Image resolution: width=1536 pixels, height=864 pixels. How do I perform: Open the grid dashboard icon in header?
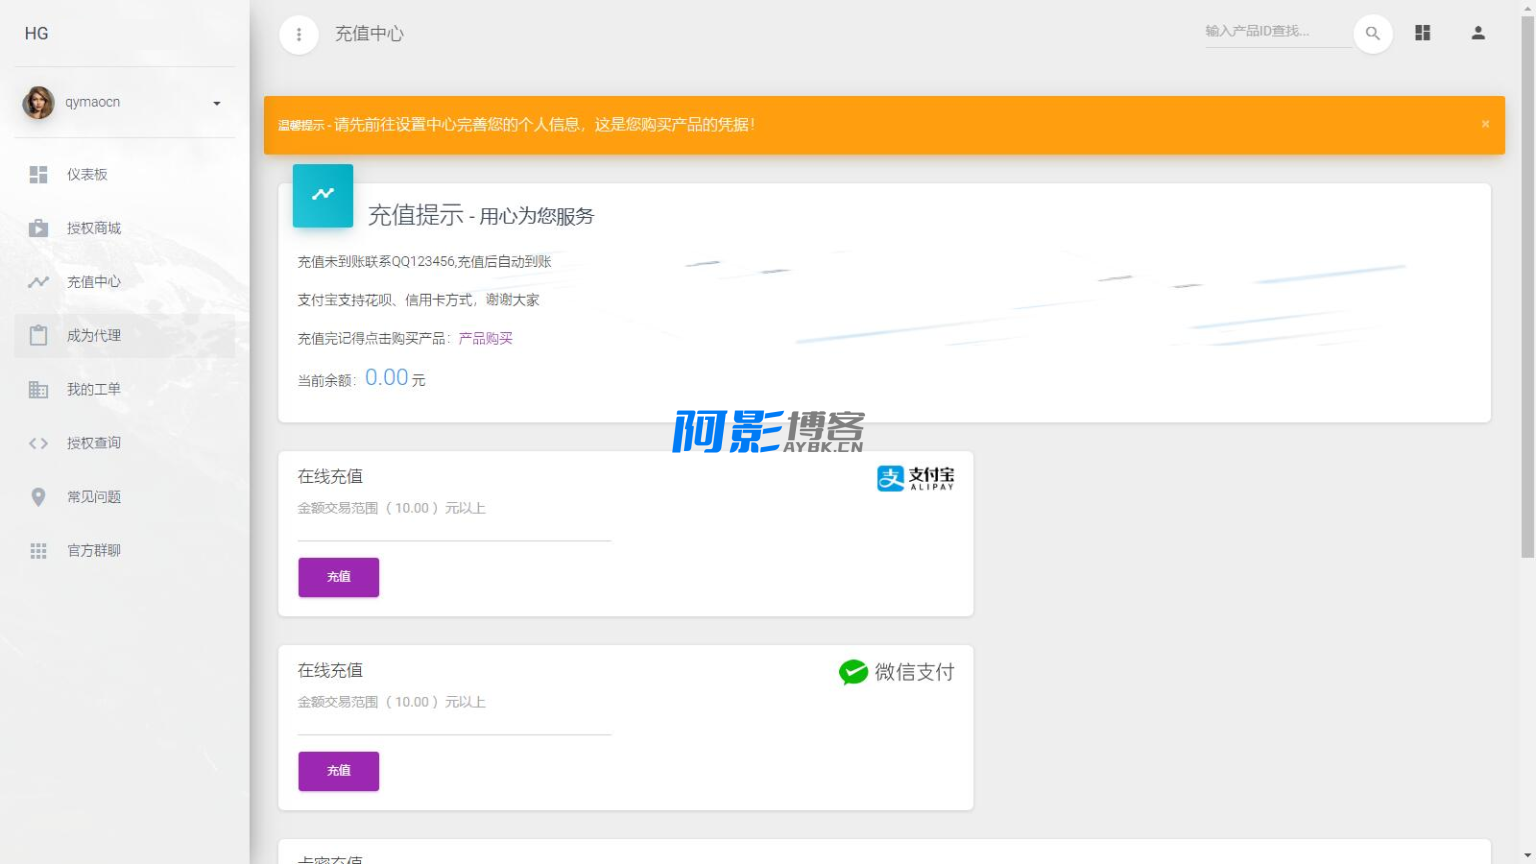pyautogui.click(x=1422, y=33)
